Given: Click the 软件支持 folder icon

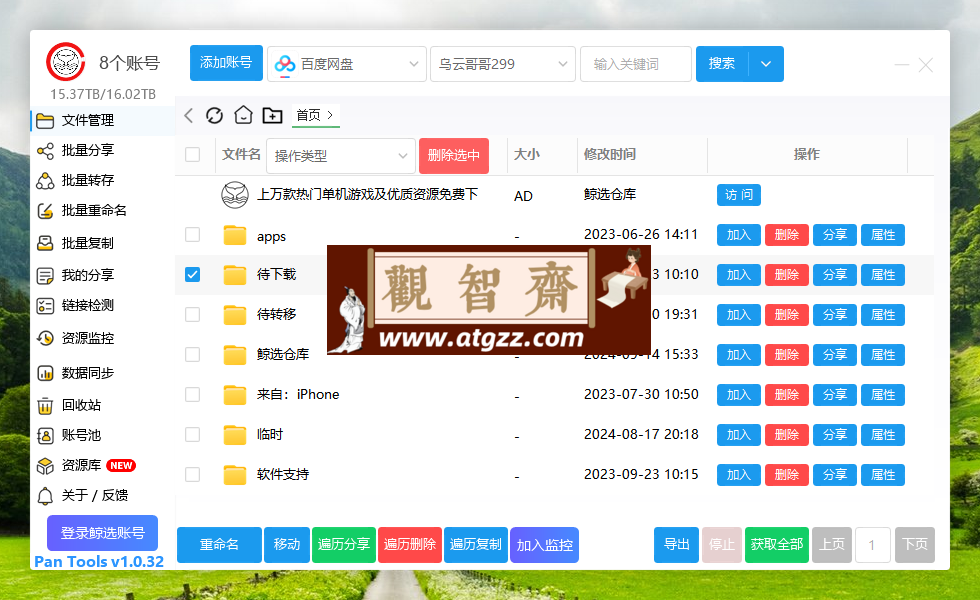Looking at the screenshot, I should (235, 475).
